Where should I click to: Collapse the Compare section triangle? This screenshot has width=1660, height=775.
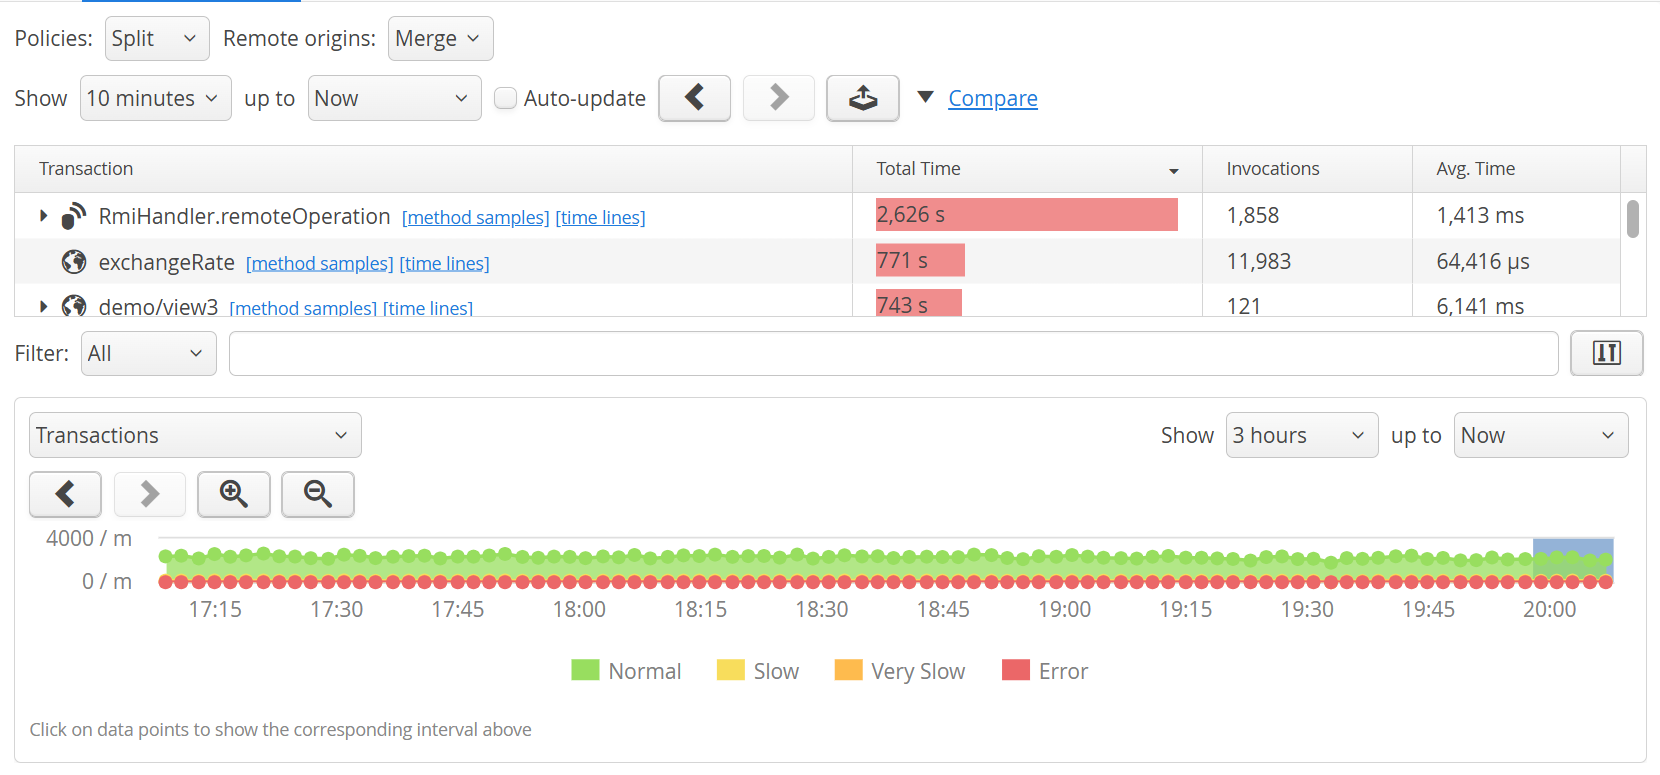point(926,97)
